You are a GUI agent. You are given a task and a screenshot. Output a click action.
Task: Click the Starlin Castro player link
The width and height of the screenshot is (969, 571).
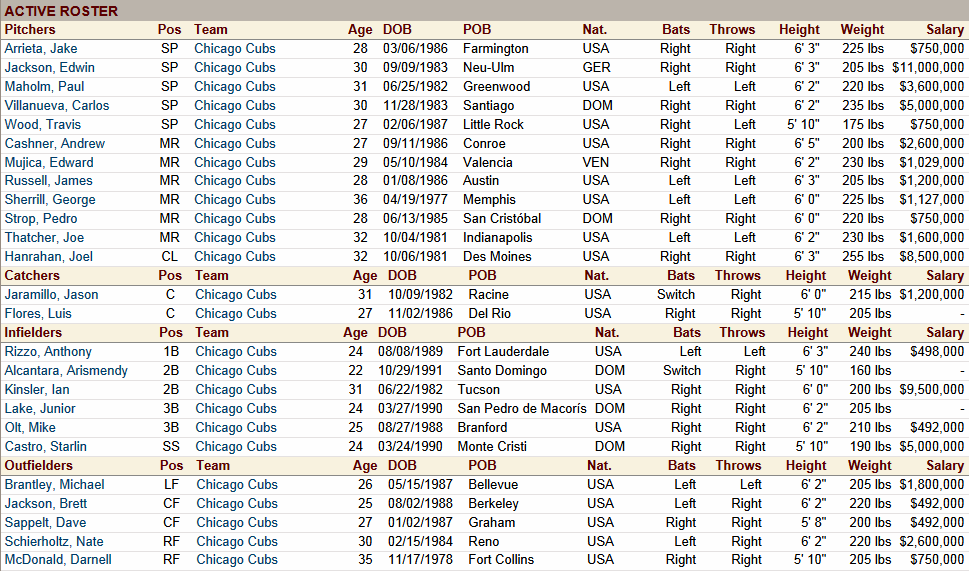(x=46, y=446)
